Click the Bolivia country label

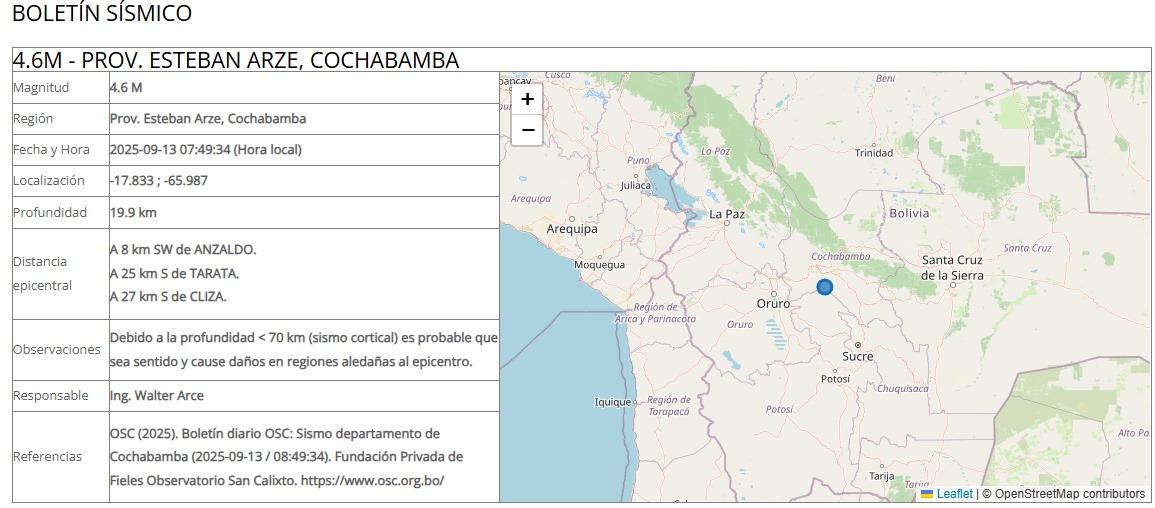(x=909, y=213)
